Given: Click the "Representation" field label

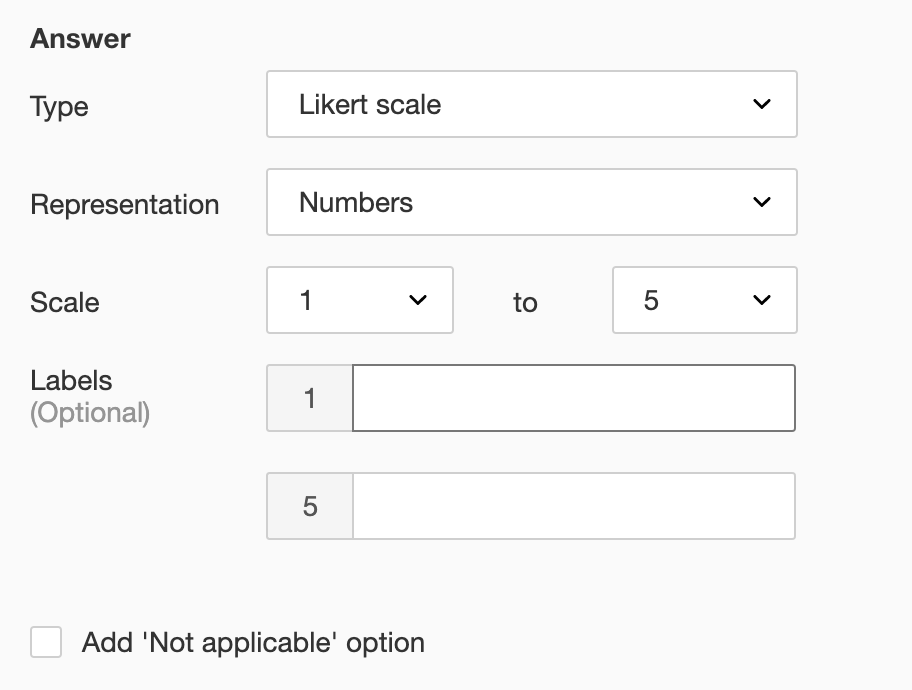Looking at the screenshot, I should [x=125, y=204].
